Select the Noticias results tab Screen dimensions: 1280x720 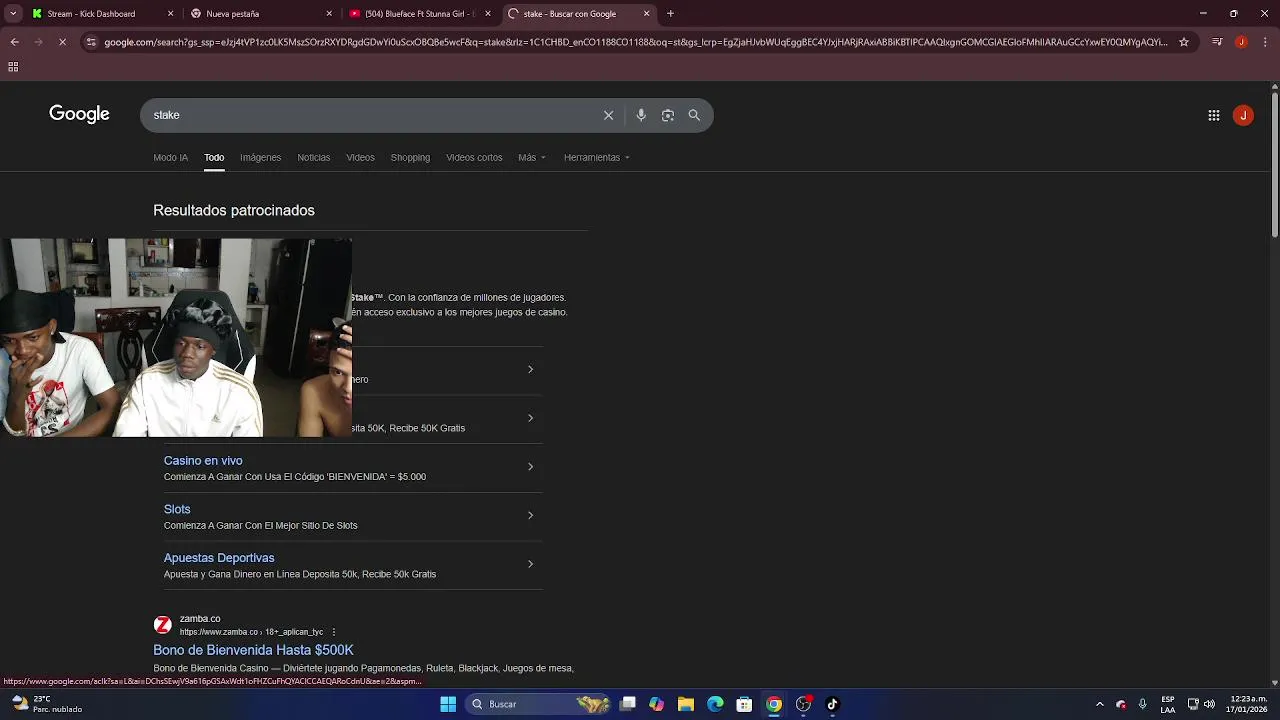pos(313,157)
